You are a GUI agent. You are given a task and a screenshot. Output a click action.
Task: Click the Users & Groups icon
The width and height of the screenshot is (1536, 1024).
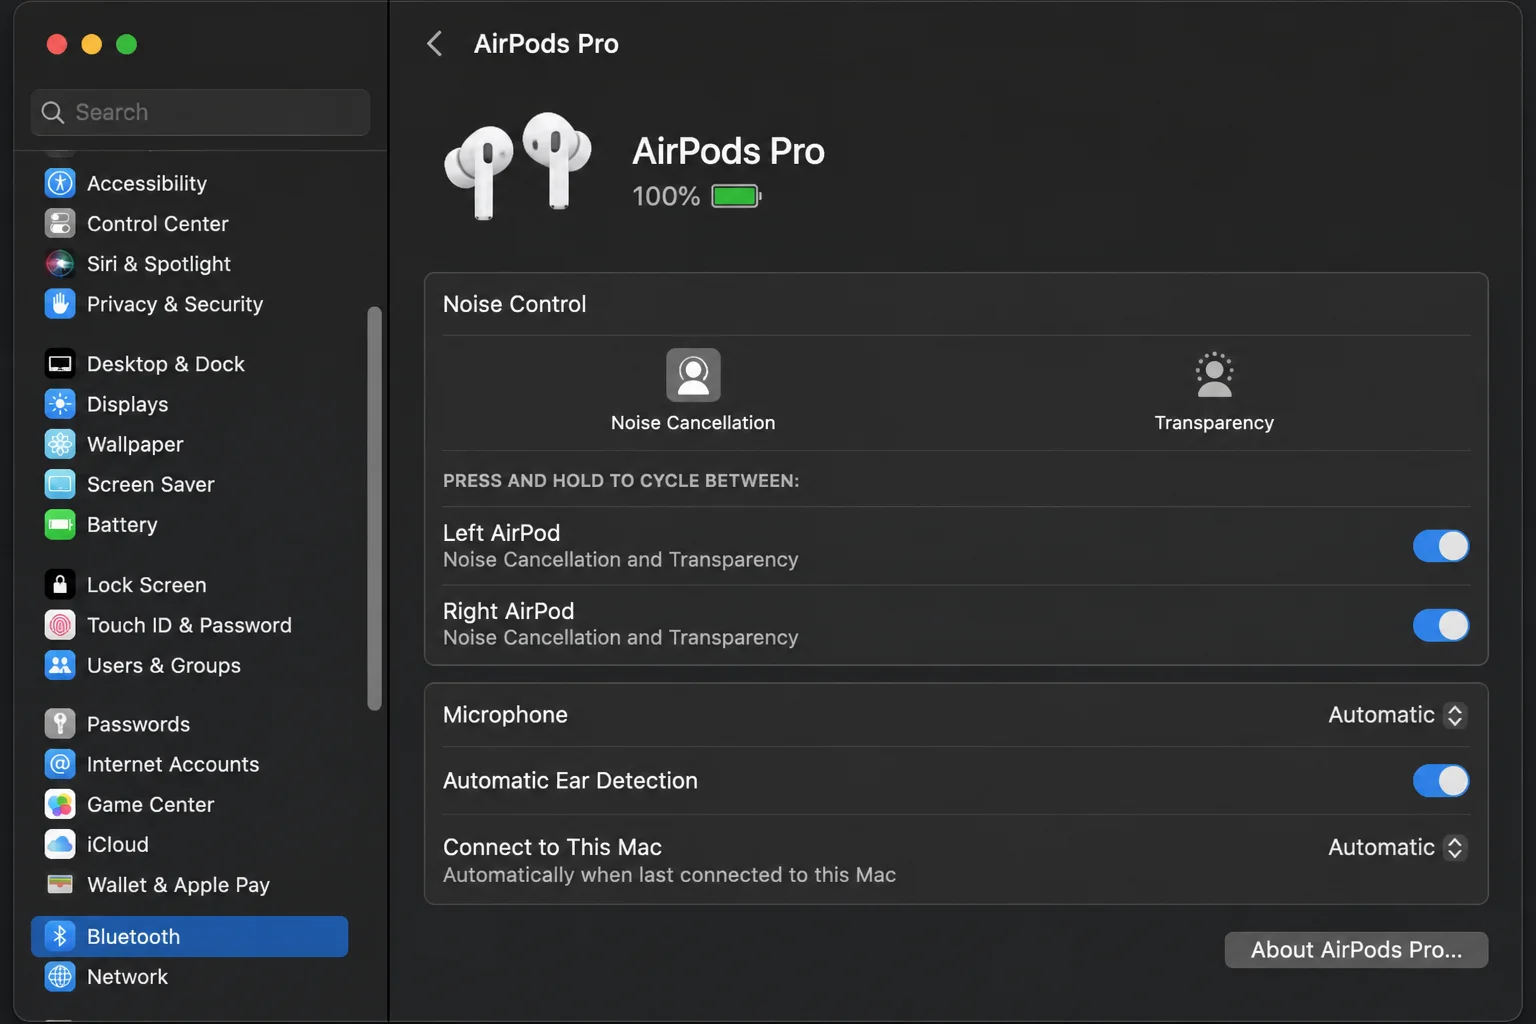(60, 665)
